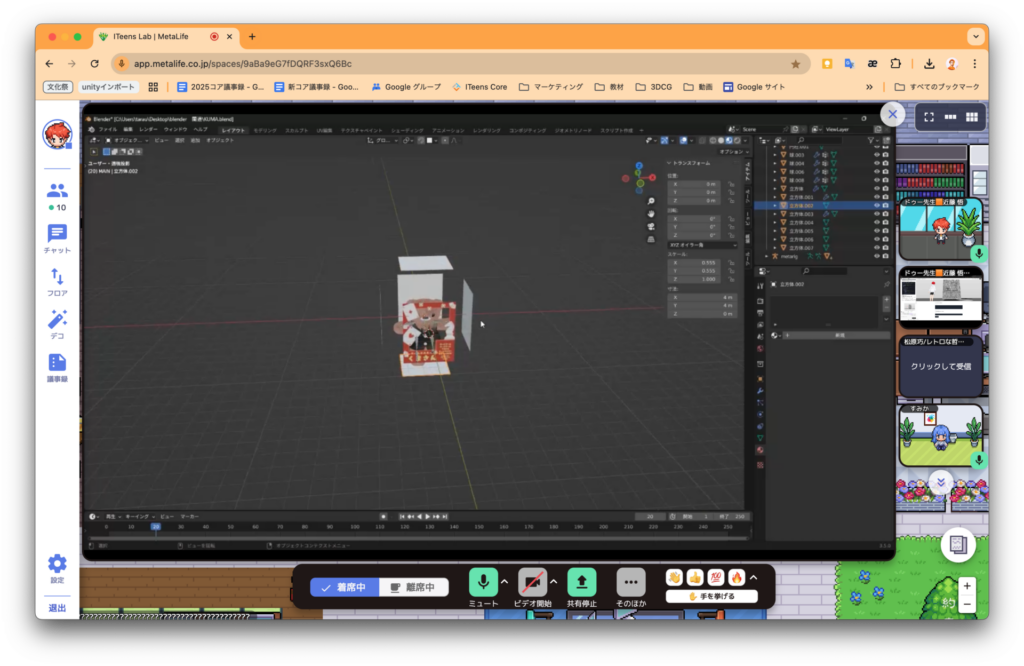Open the Chrome three-dot menu
This screenshot has width=1024, height=666.
point(974,63)
